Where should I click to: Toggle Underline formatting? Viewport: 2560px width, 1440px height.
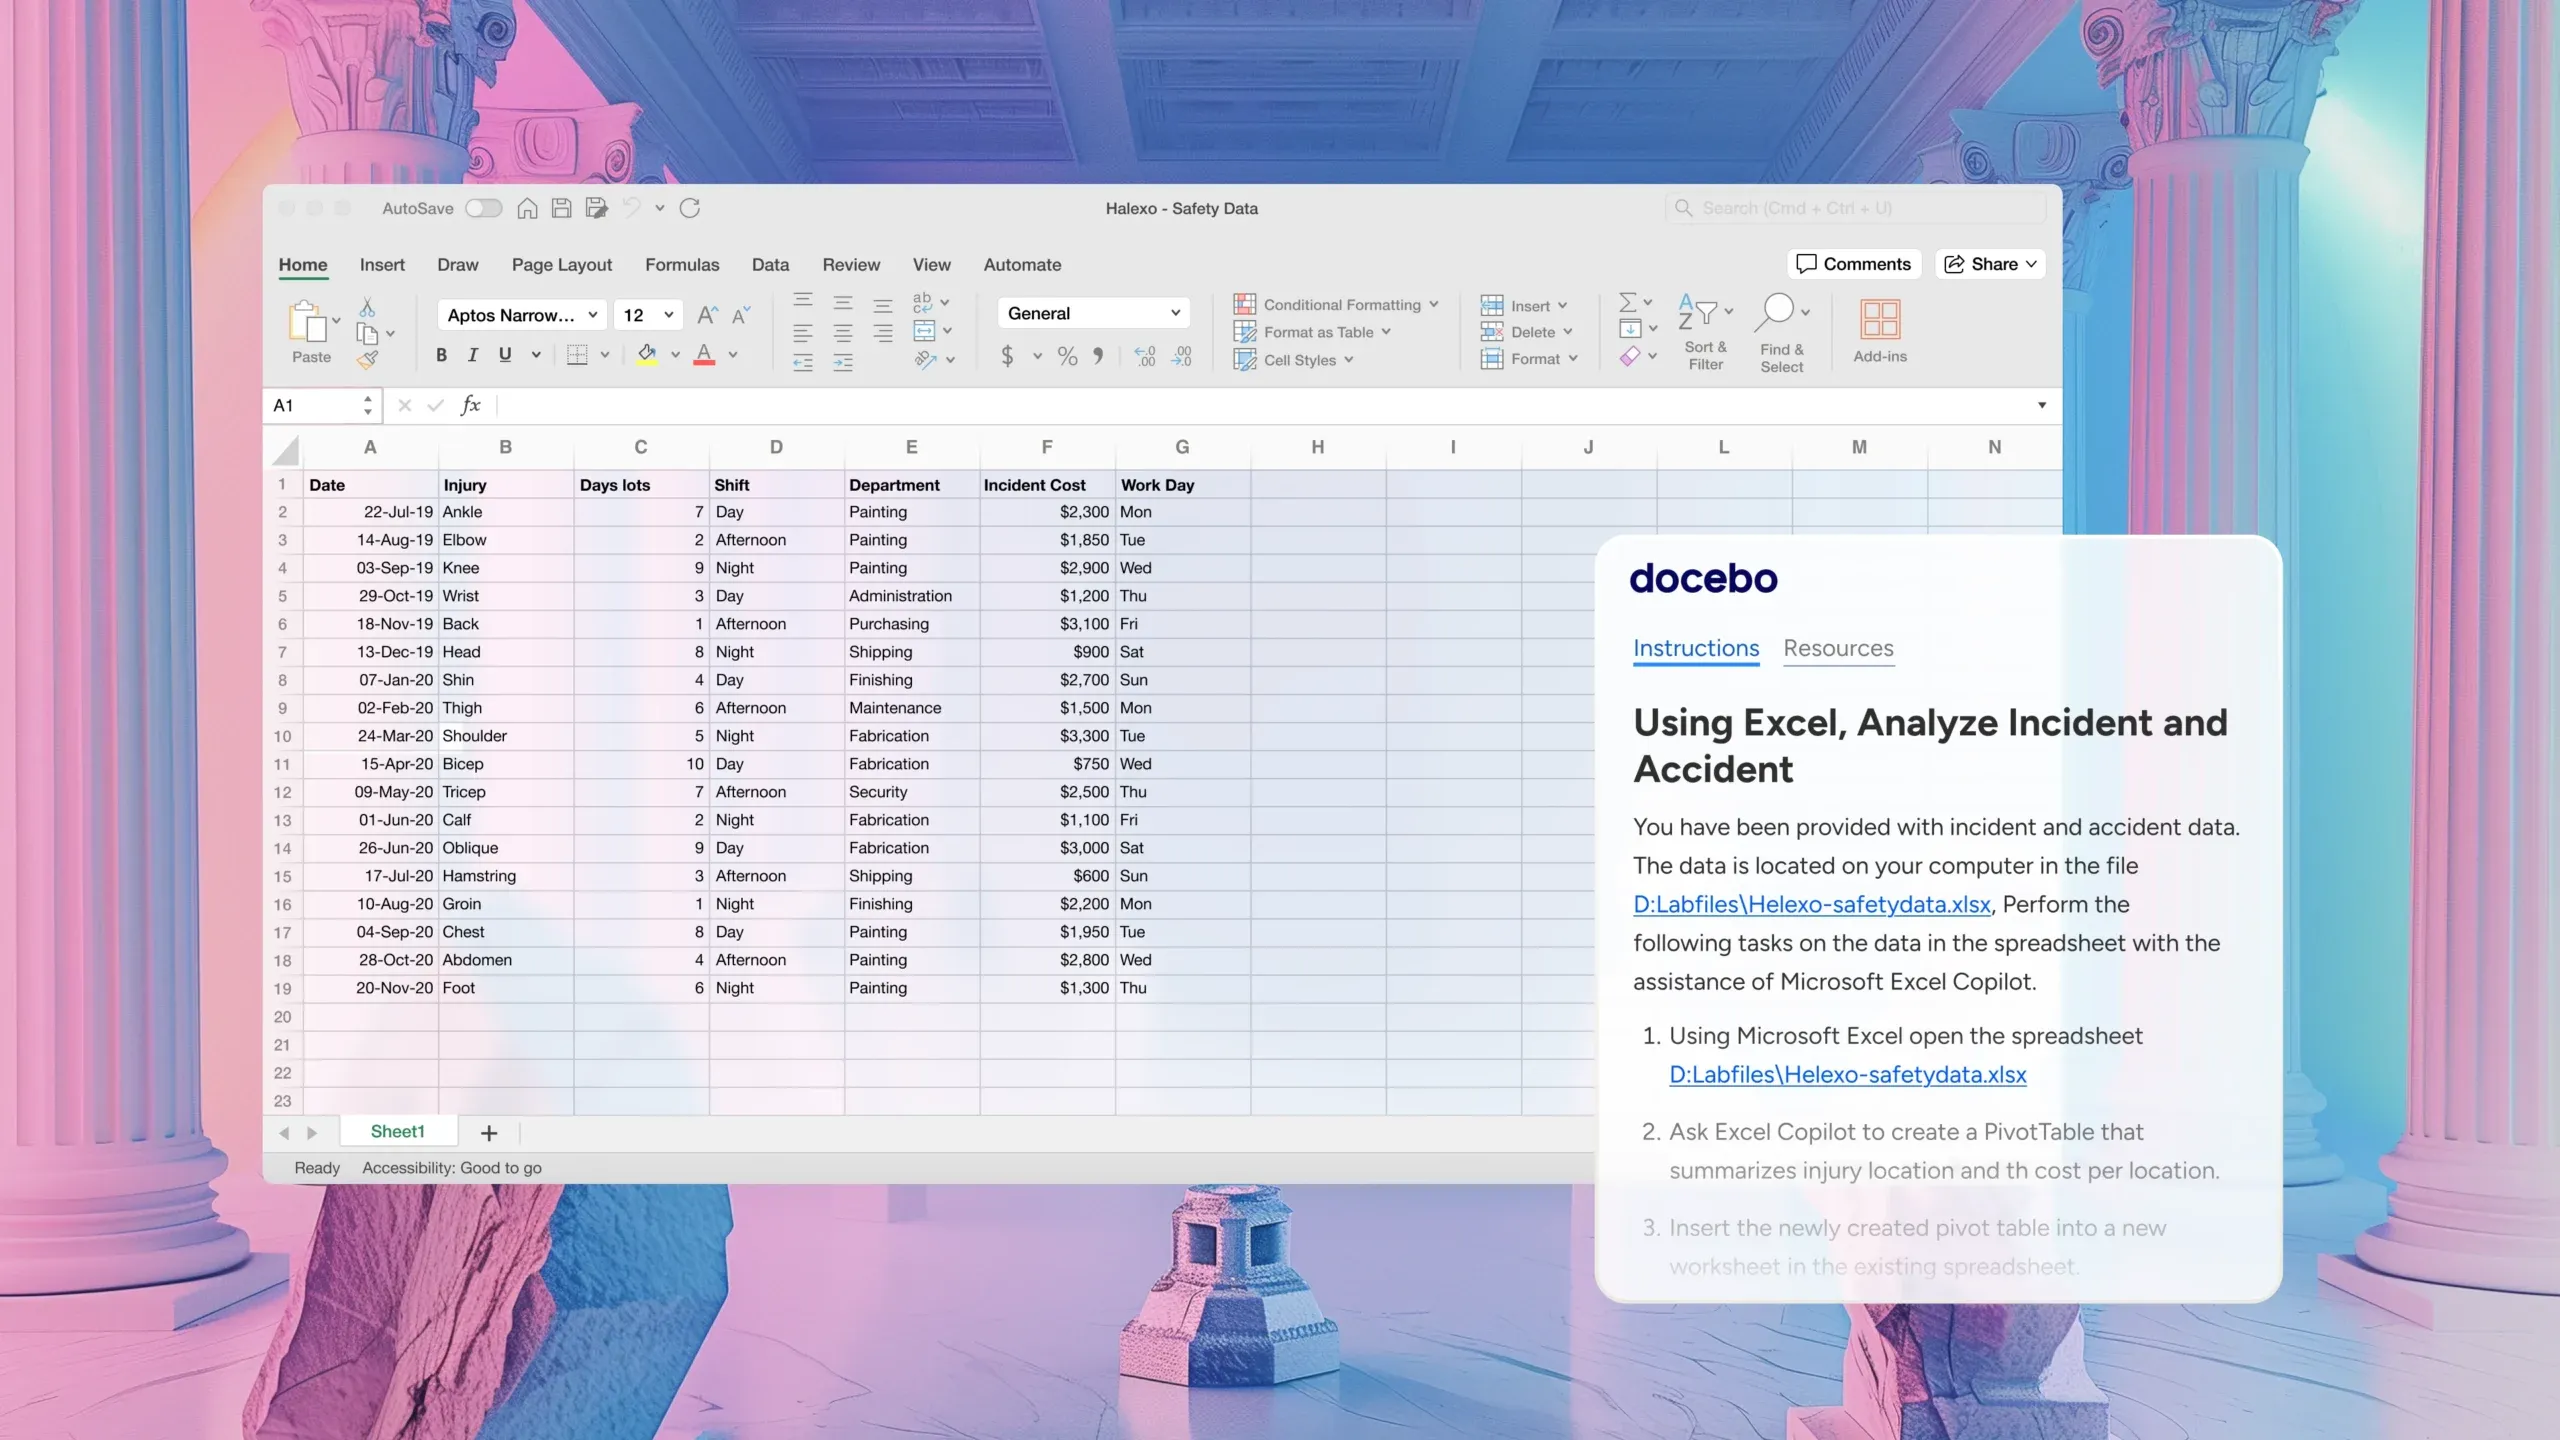click(505, 355)
